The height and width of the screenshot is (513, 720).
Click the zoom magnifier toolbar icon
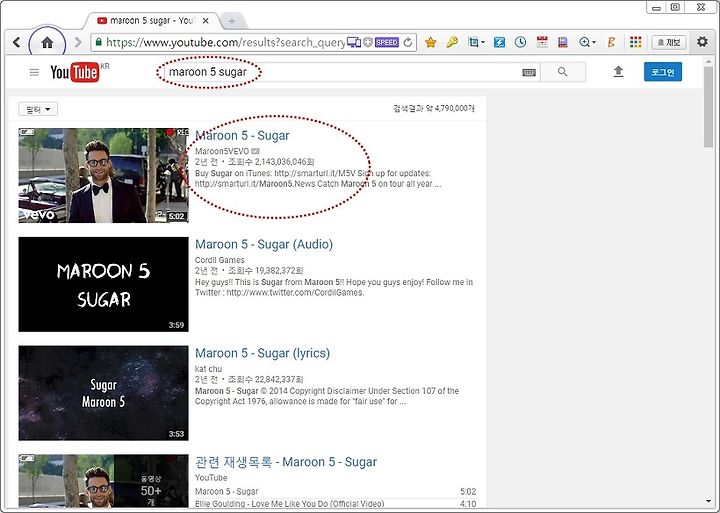(584, 43)
